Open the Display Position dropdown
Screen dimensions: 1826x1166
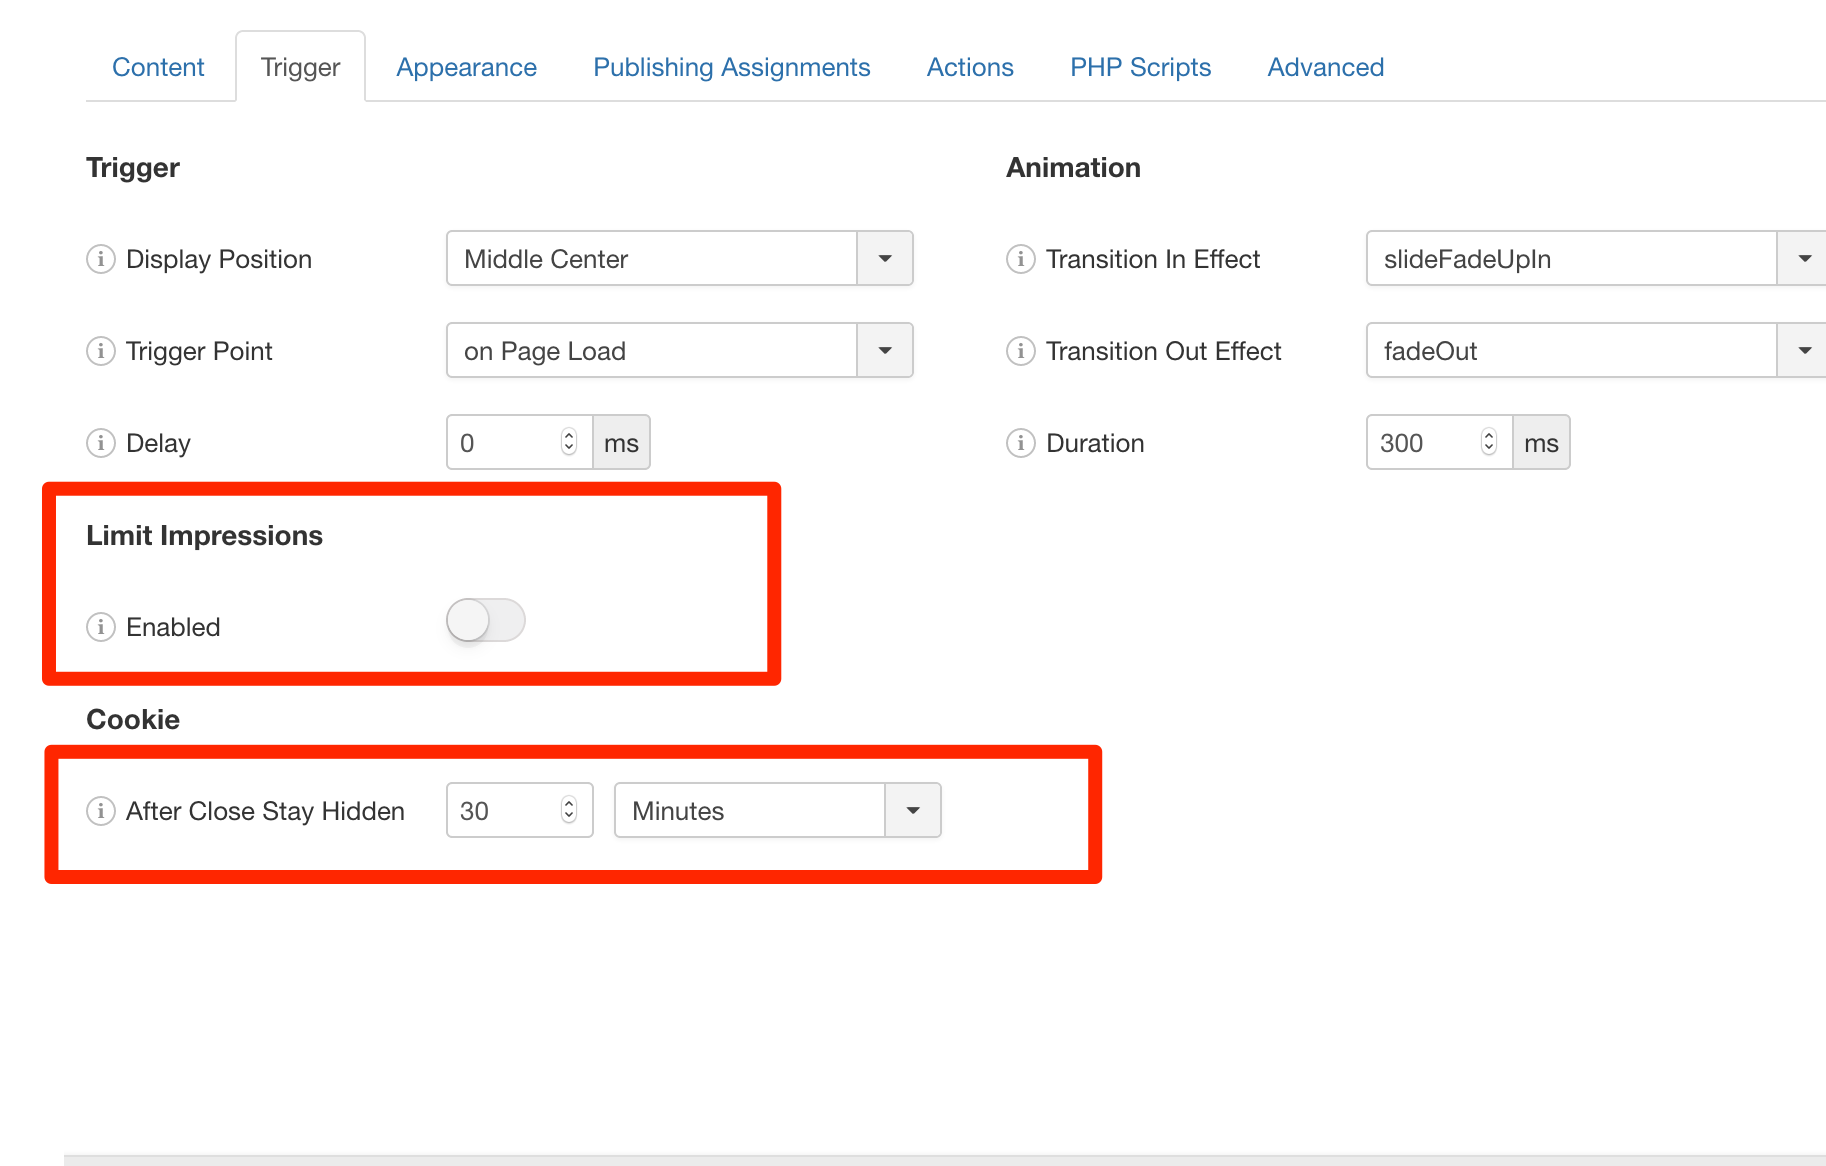coord(679,259)
